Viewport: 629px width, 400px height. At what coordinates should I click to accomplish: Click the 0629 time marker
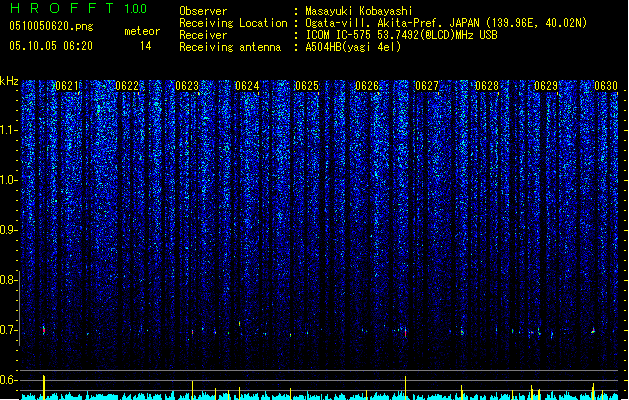click(546, 86)
